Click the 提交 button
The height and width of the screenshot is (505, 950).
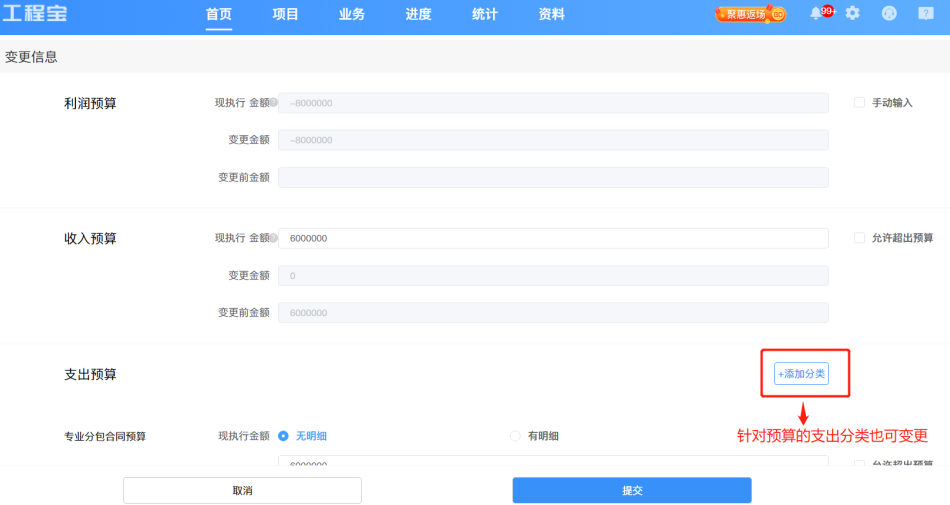tap(632, 490)
